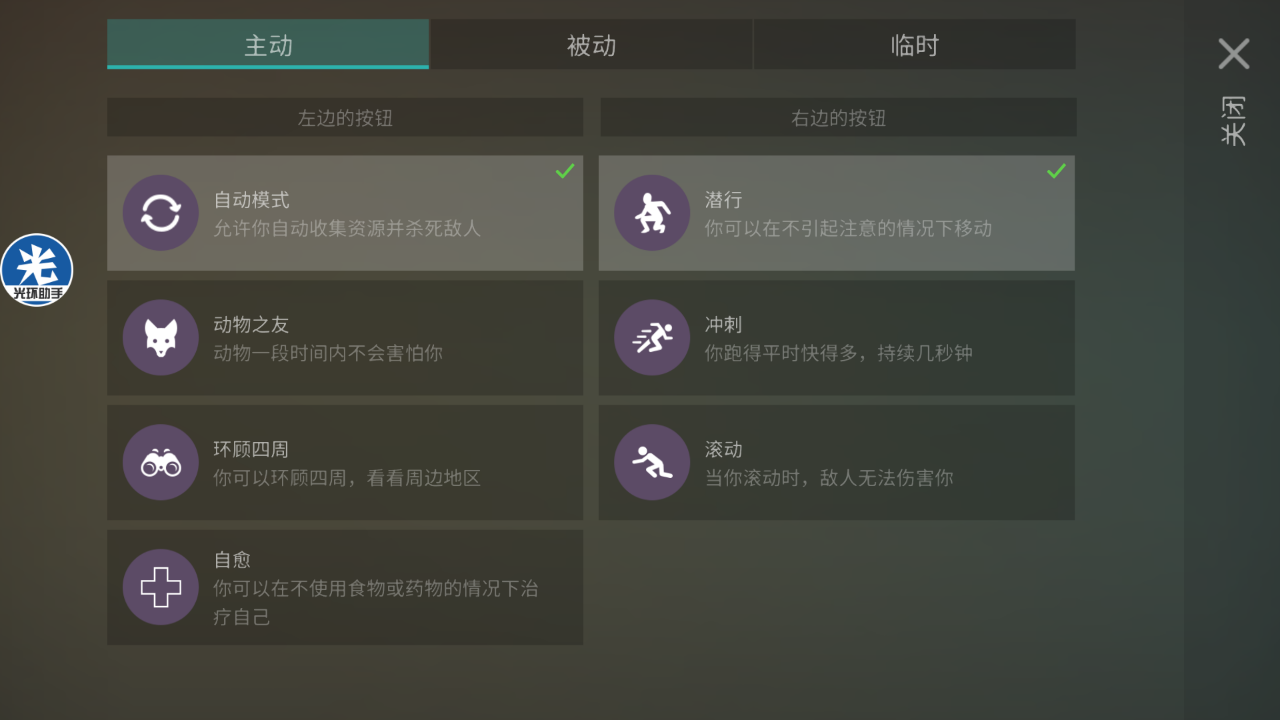Switch to the 被动 tab
1280x720 pixels.
point(591,45)
